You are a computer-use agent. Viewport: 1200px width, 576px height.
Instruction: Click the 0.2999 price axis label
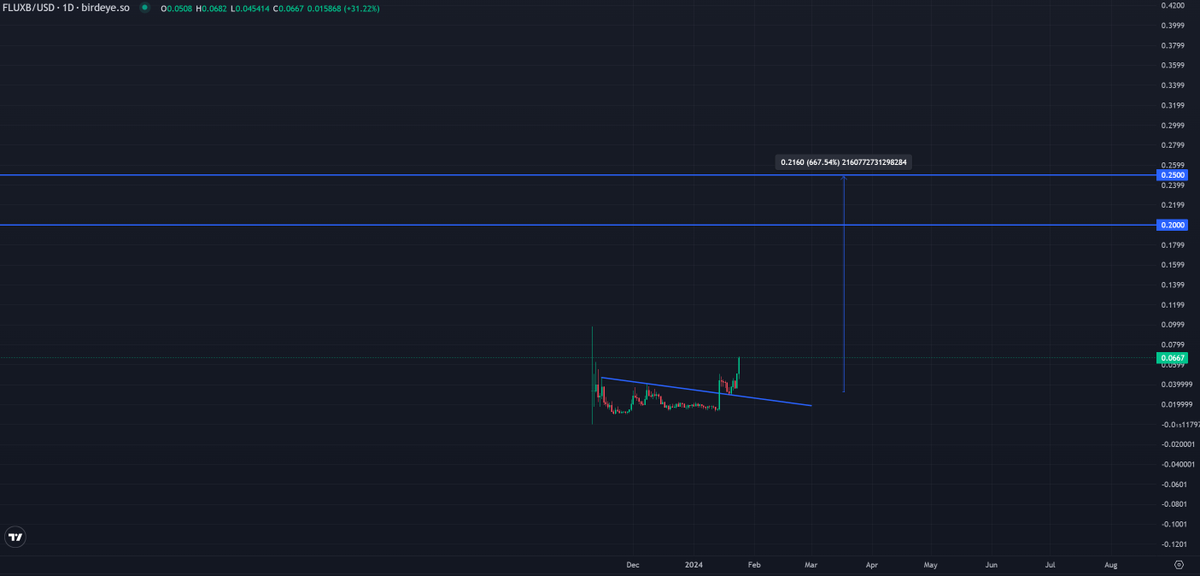(x=1173, y=125)
